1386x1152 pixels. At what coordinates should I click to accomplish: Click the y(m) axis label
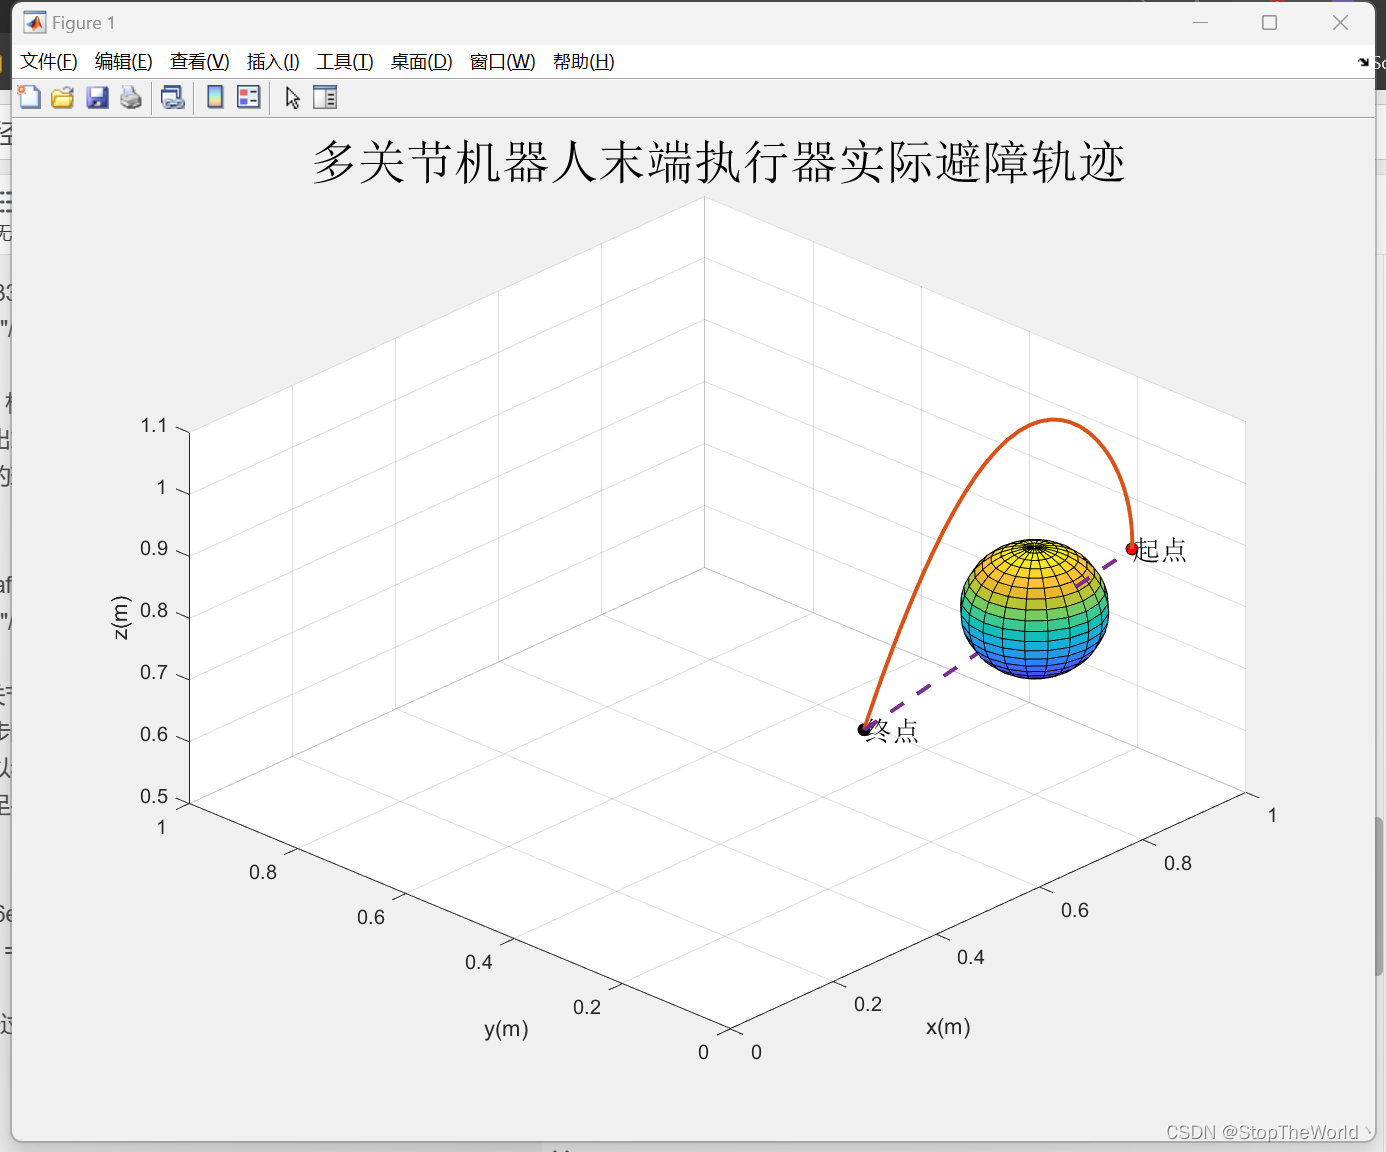(x=506, y=1029)
